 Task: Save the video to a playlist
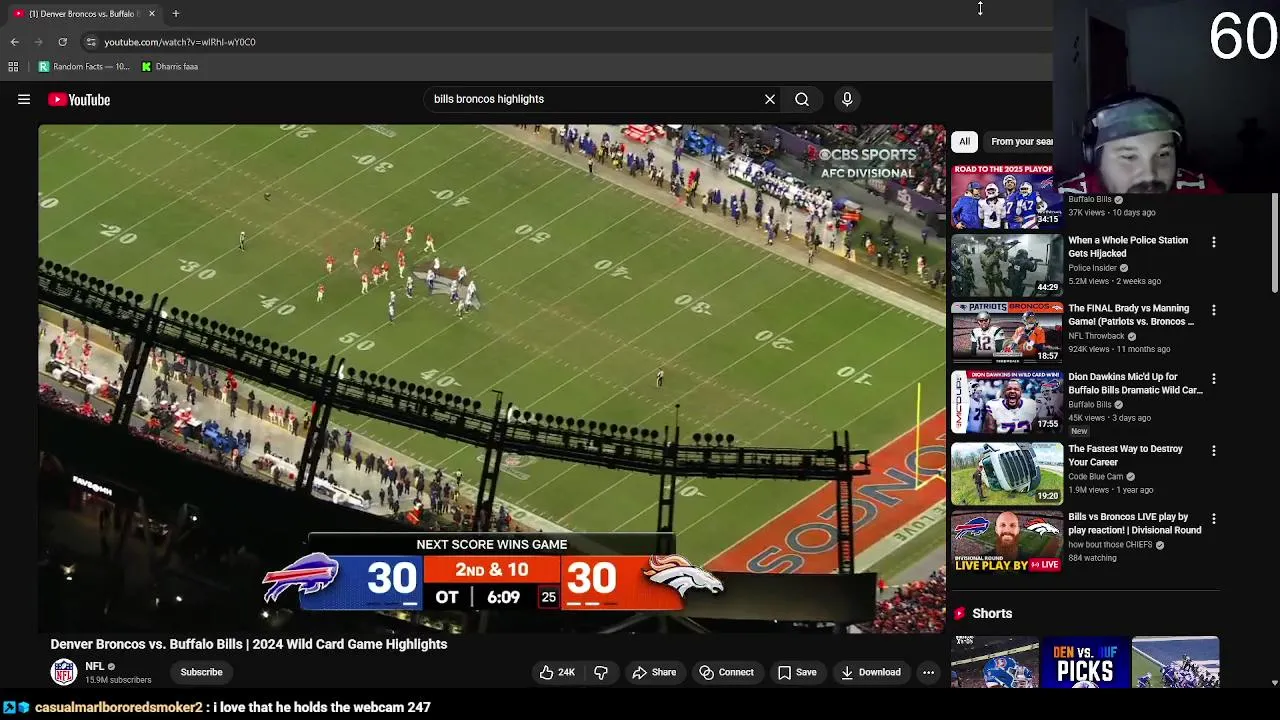pyautogui.click(x=797, y=672)
